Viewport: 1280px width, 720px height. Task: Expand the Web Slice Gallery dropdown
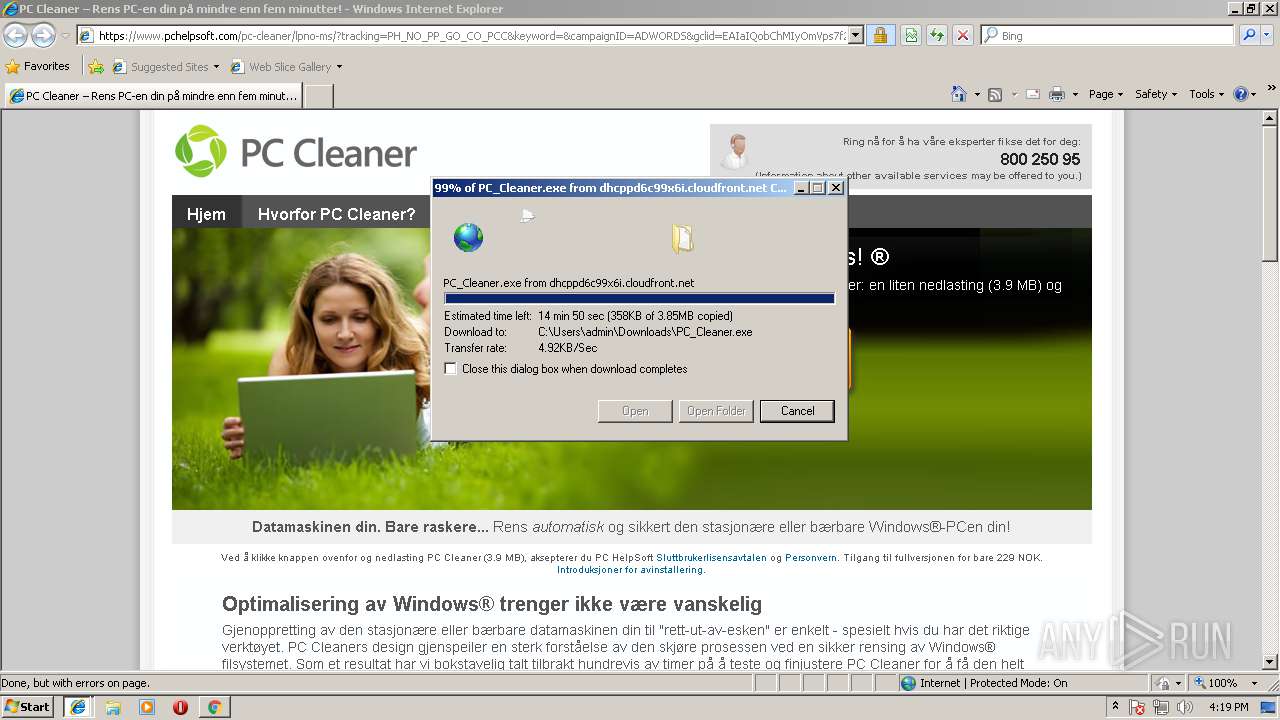339,67
